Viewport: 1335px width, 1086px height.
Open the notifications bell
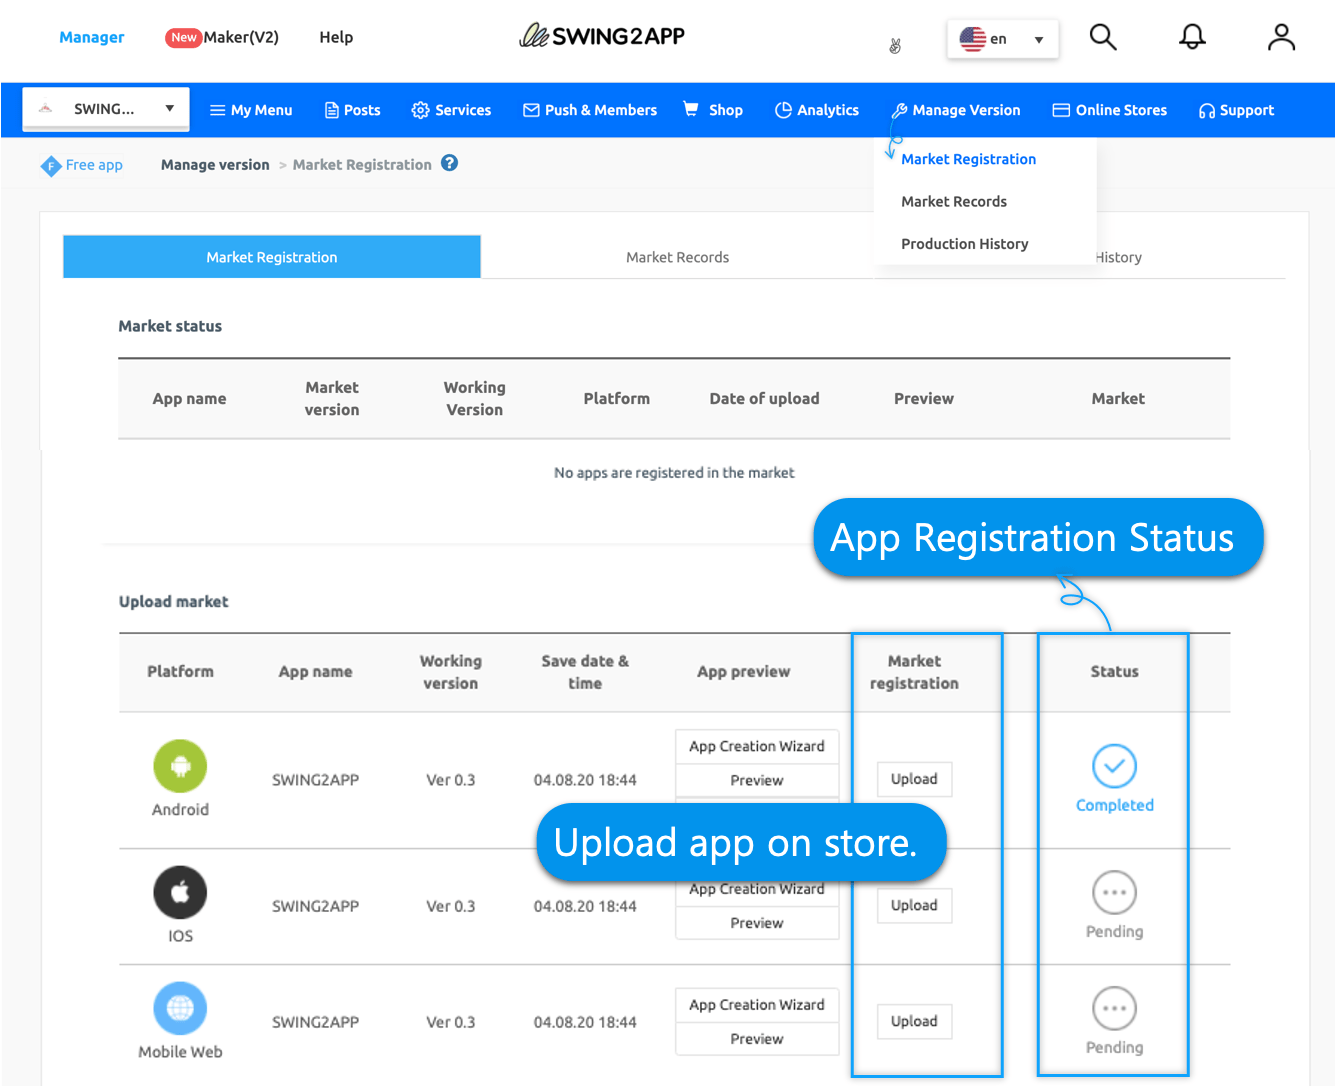click(1192, 38)
